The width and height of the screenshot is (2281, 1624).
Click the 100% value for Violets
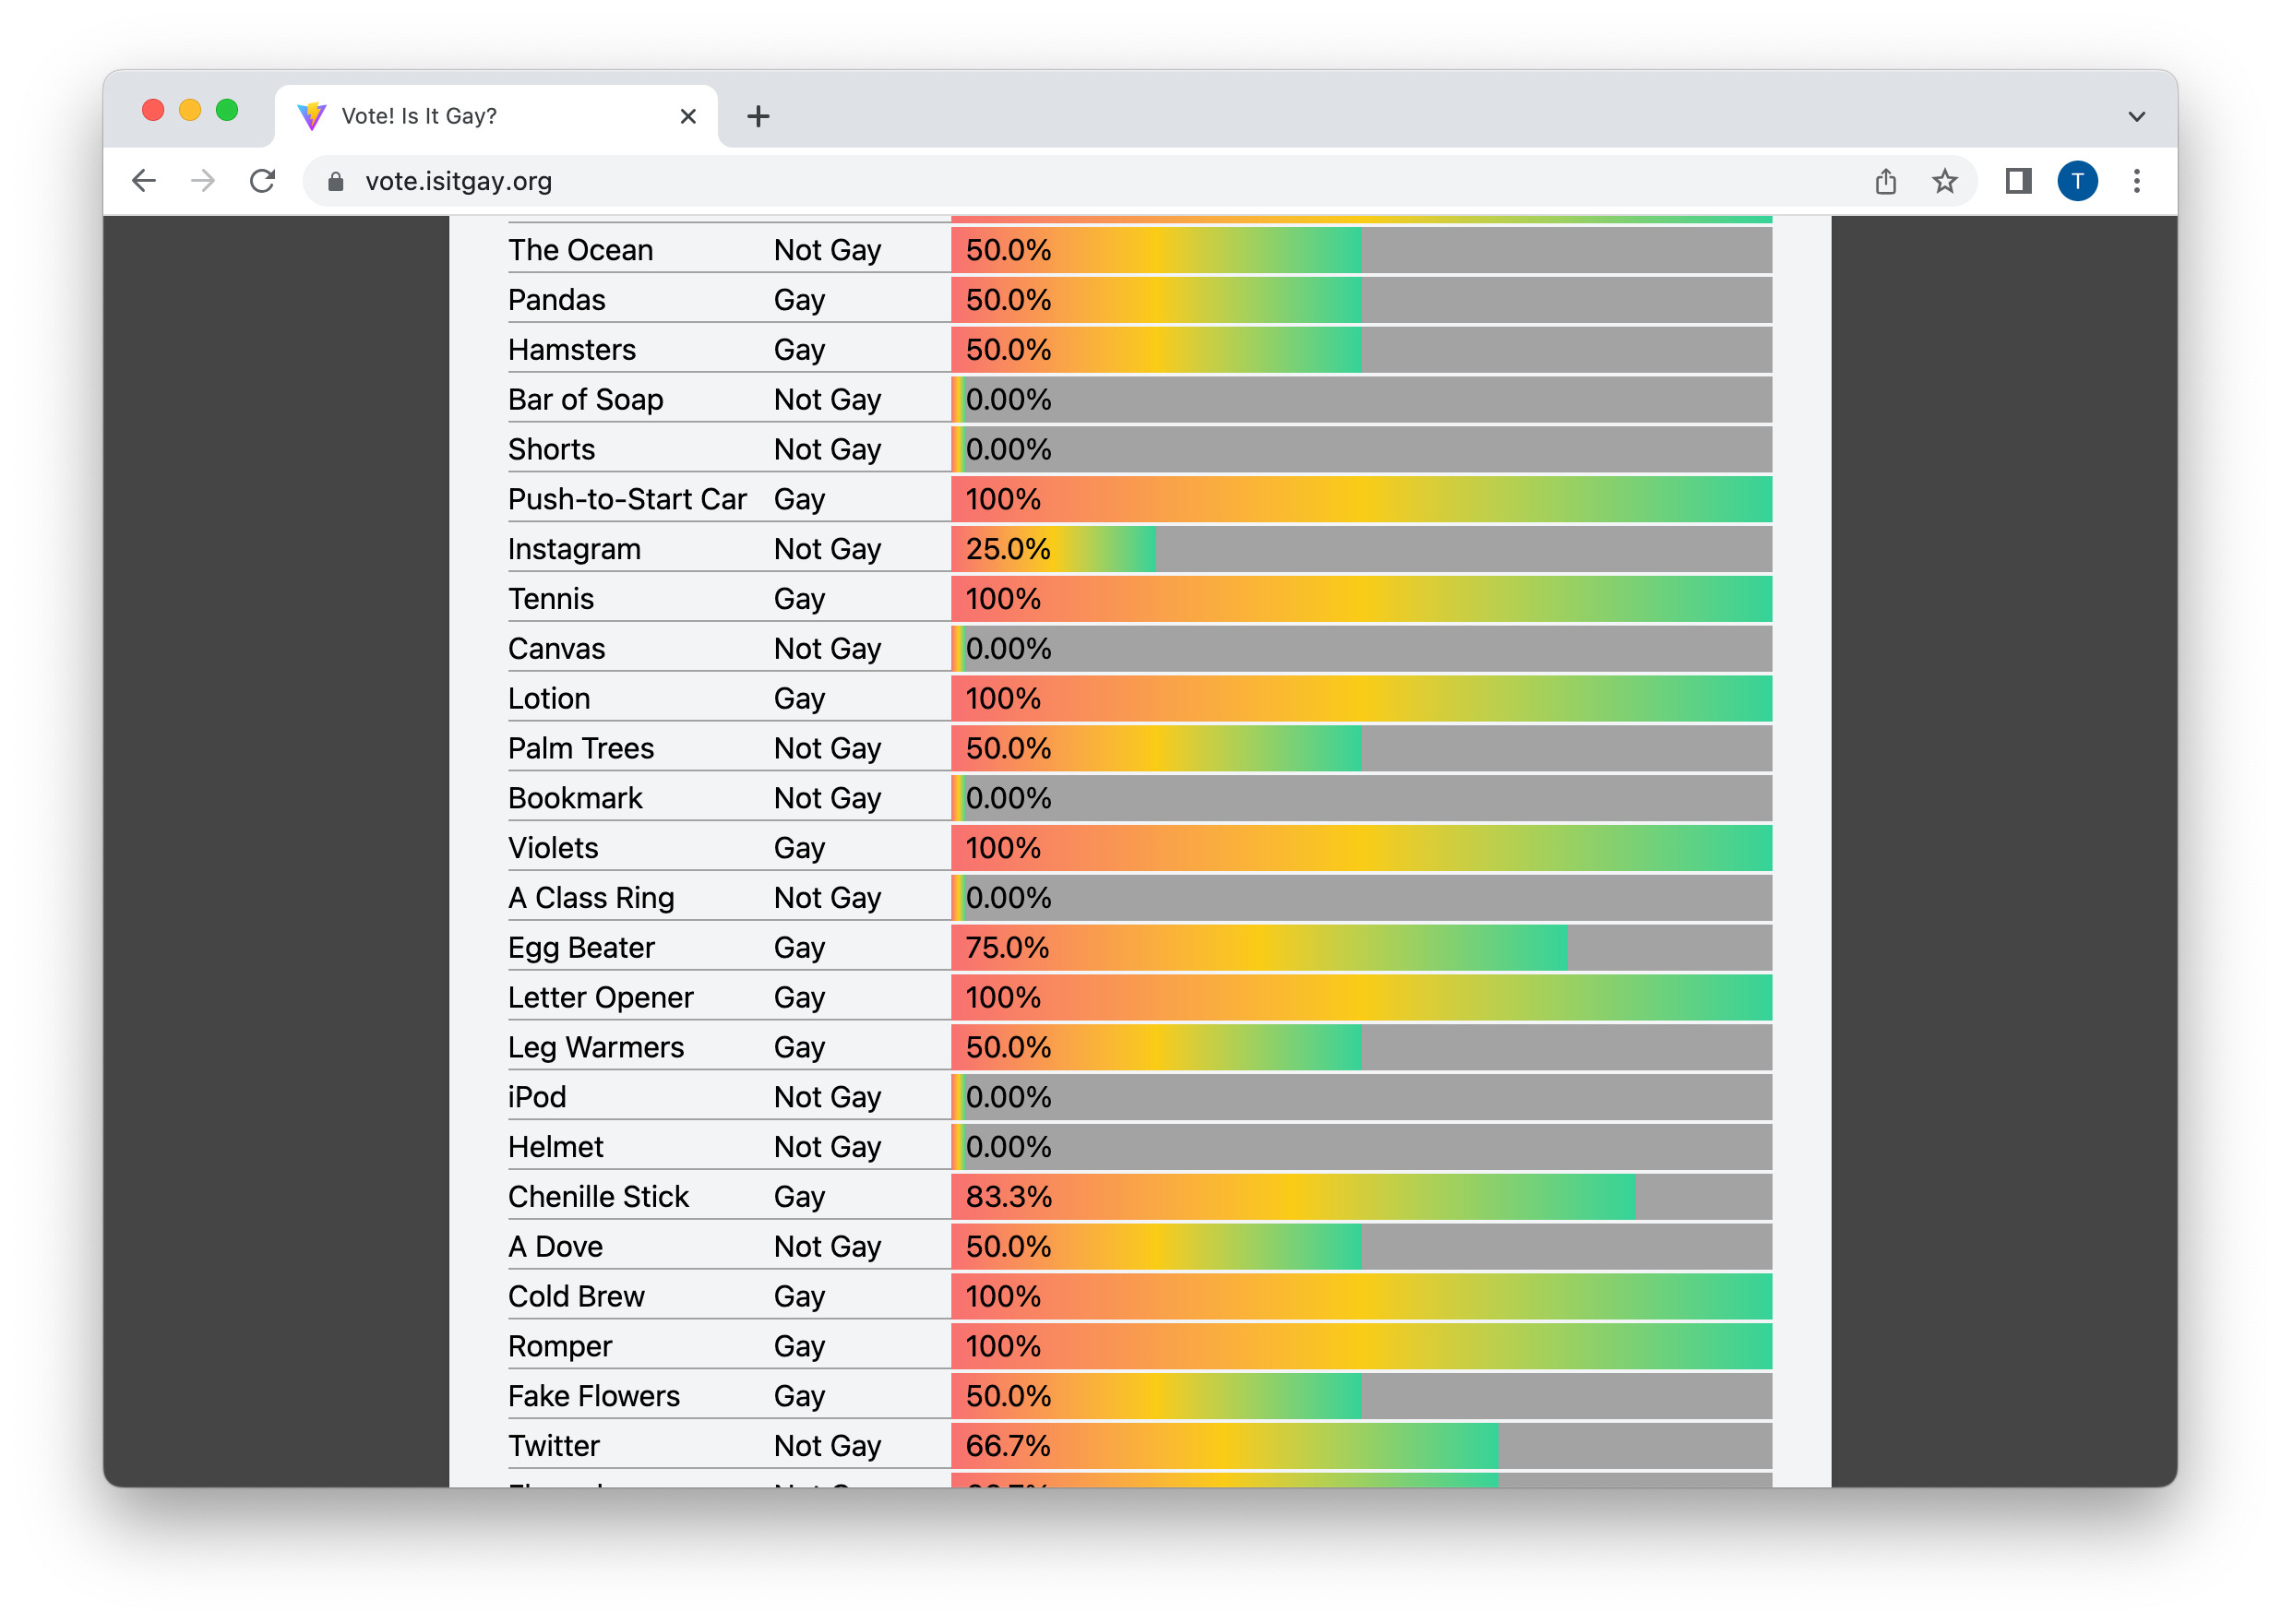[x=1003, y=848]
